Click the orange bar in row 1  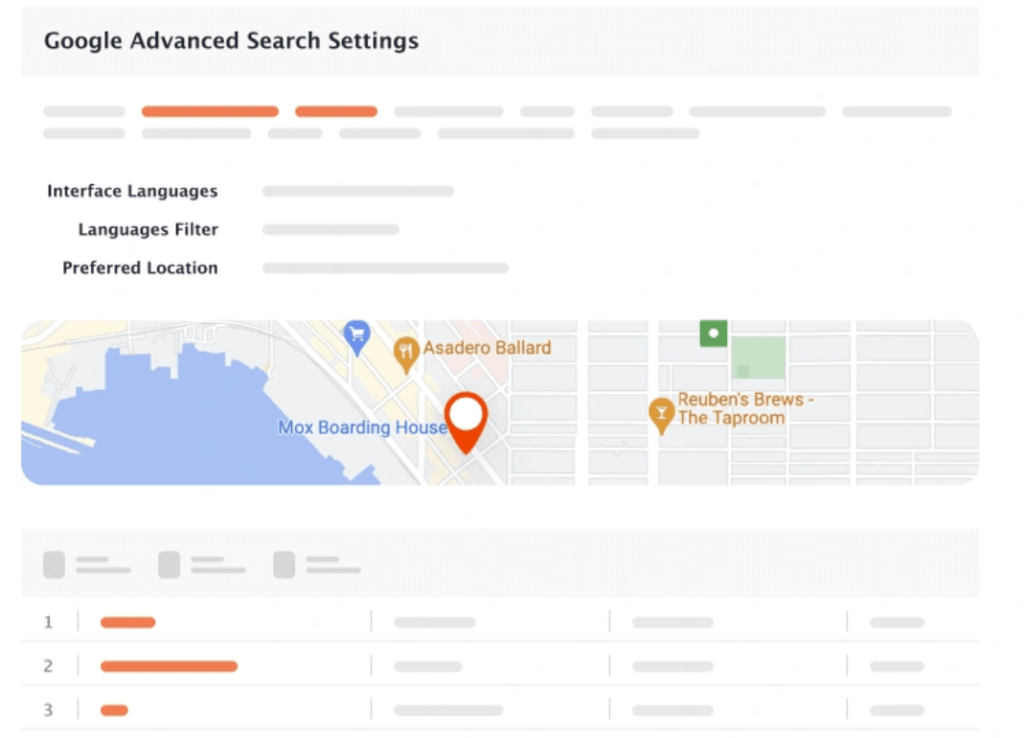click(x=128, y=622)
